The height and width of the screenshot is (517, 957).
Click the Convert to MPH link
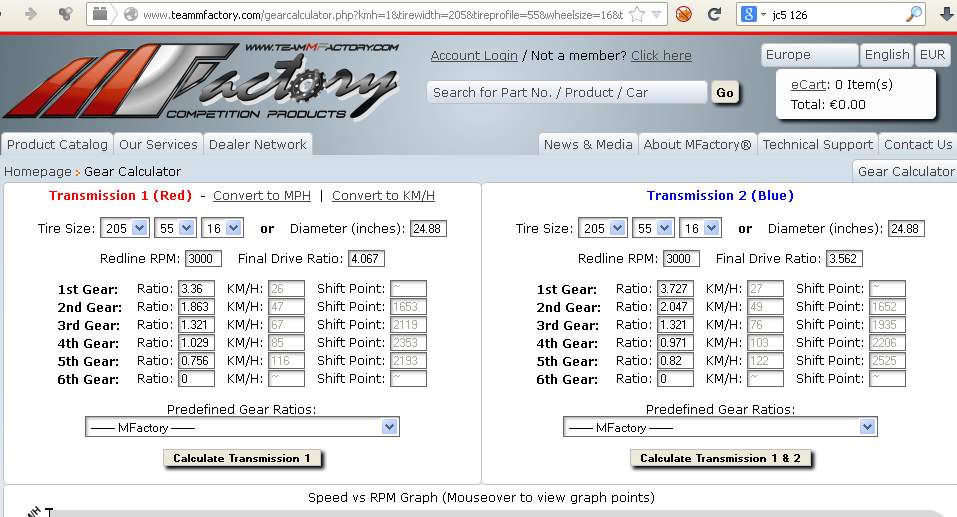point(262,195)
